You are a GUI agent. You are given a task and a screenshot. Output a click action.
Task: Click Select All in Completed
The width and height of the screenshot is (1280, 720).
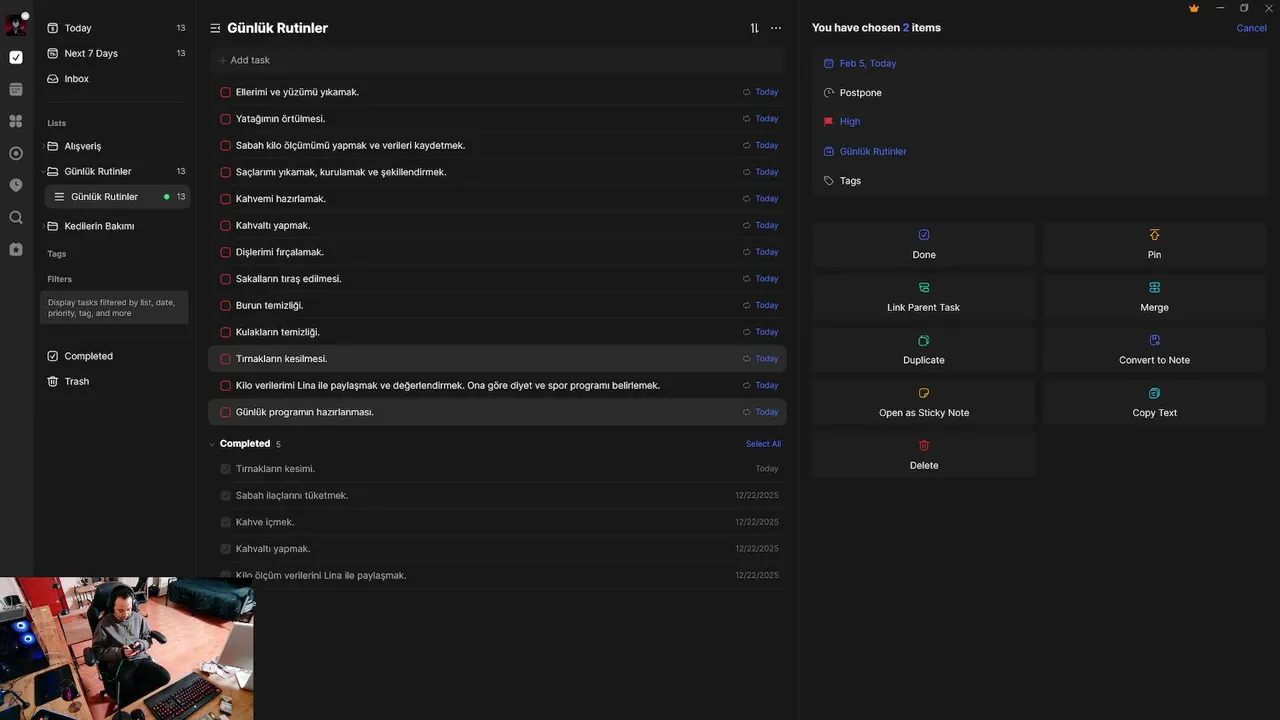[763, 444]
